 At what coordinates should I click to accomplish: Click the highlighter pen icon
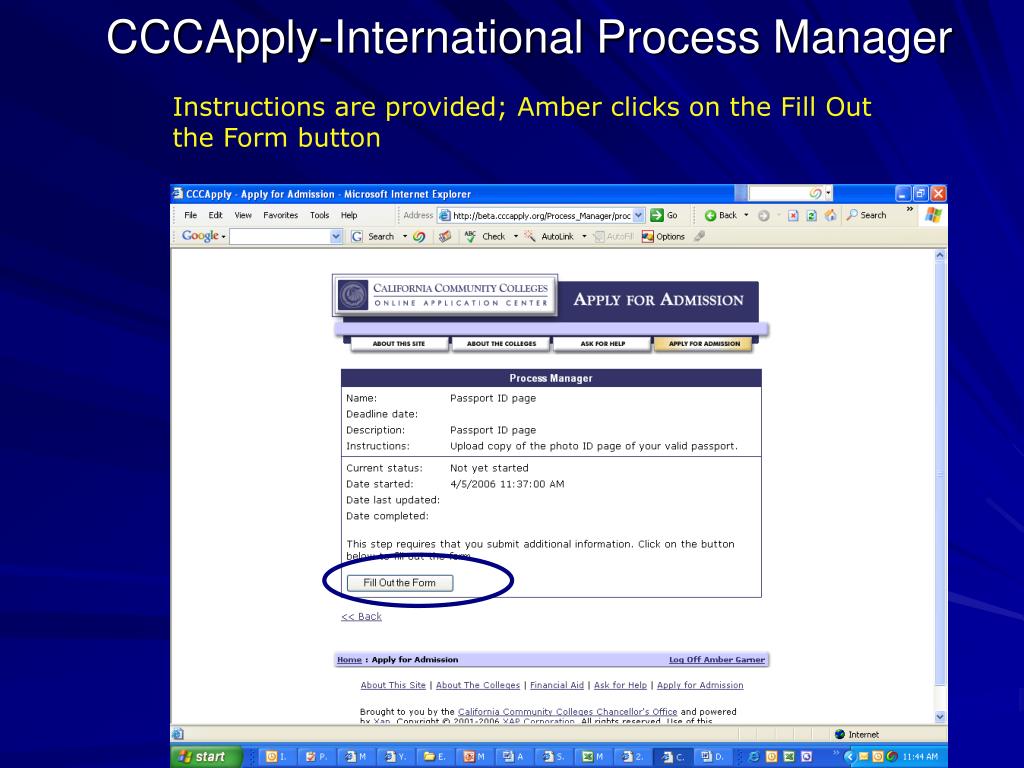699,236
